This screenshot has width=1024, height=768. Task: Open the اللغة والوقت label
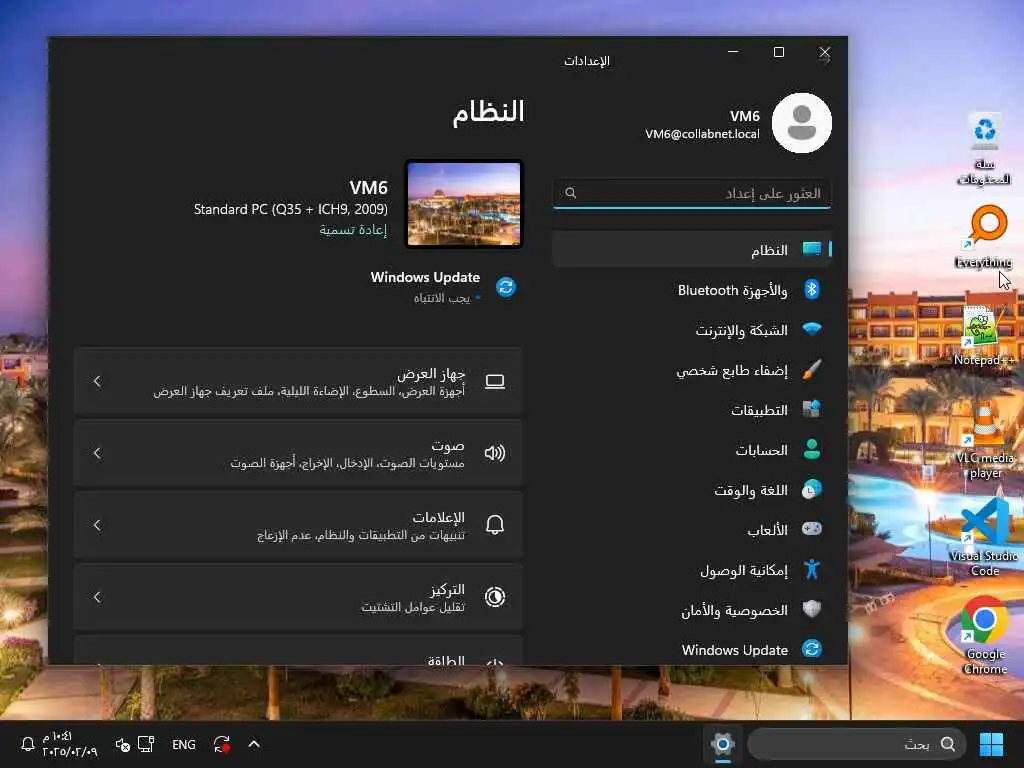pyautogui.click(x=751, y=490)
